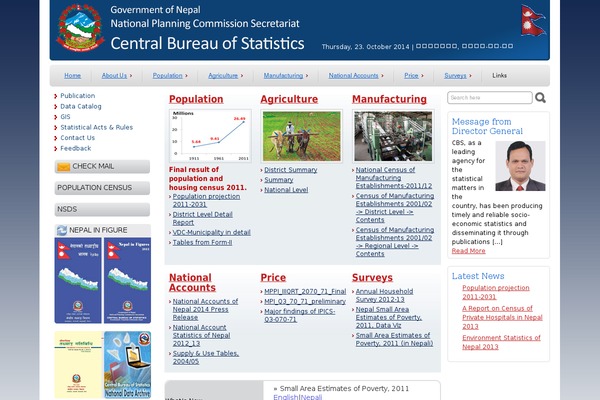Expand the arrow beside Surveys in navbar
The image size is (600, 400).
coord(470,76)
